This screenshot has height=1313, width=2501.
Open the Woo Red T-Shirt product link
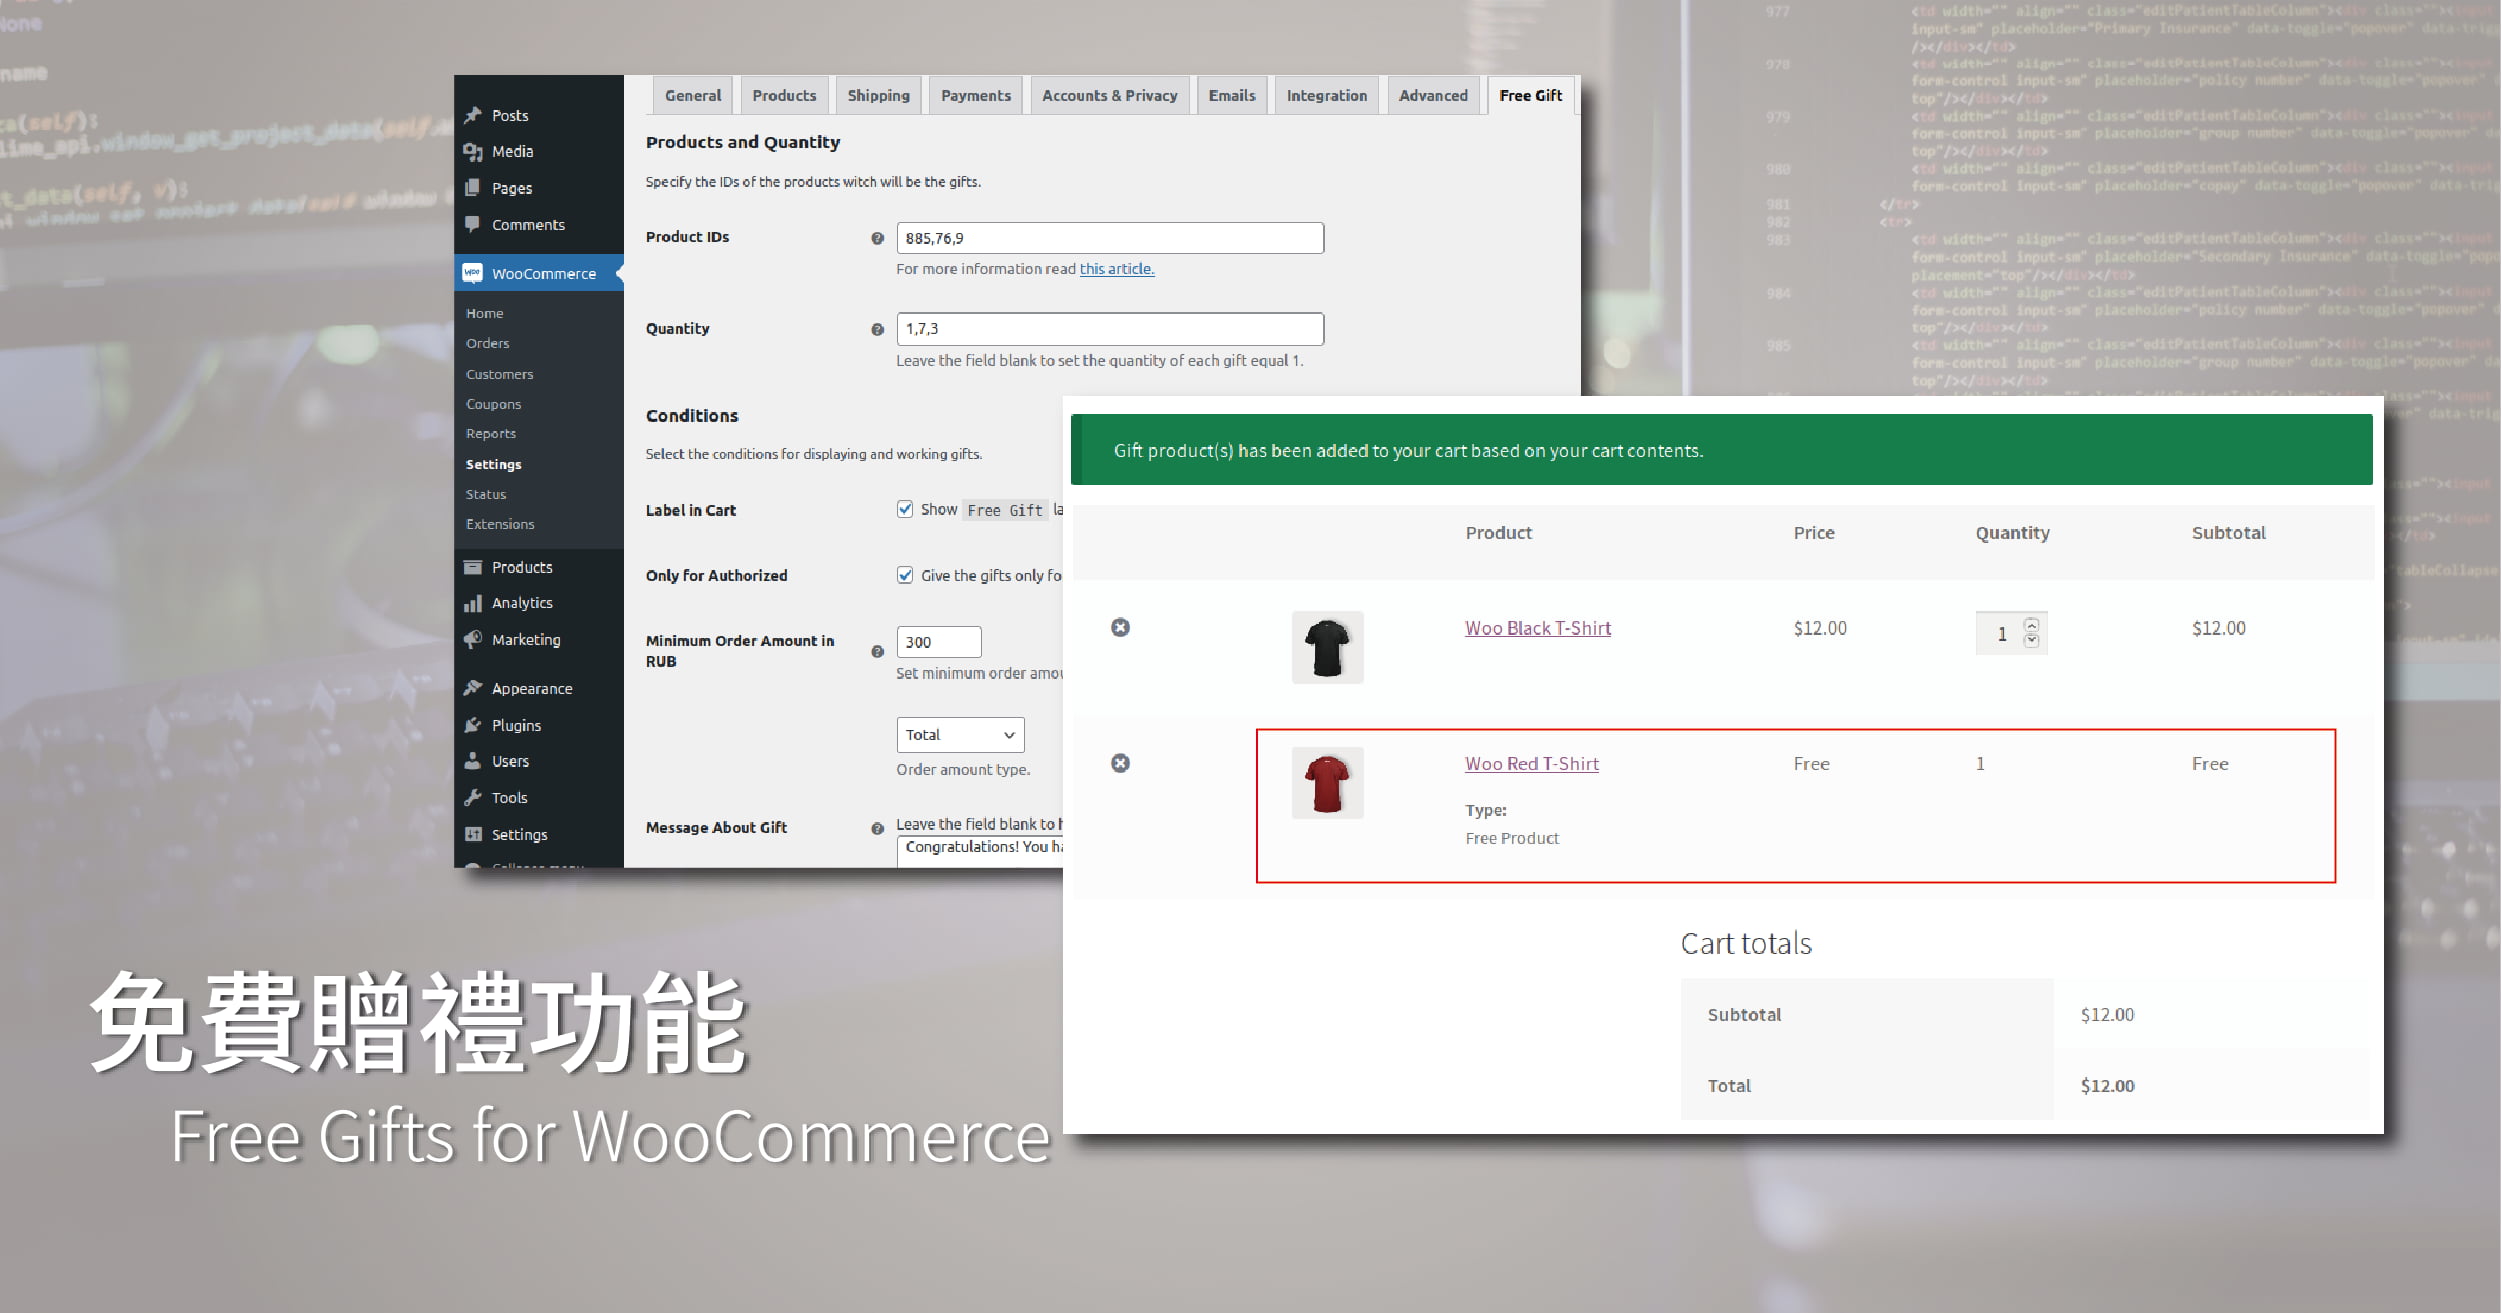click(x=1531, y=764)
